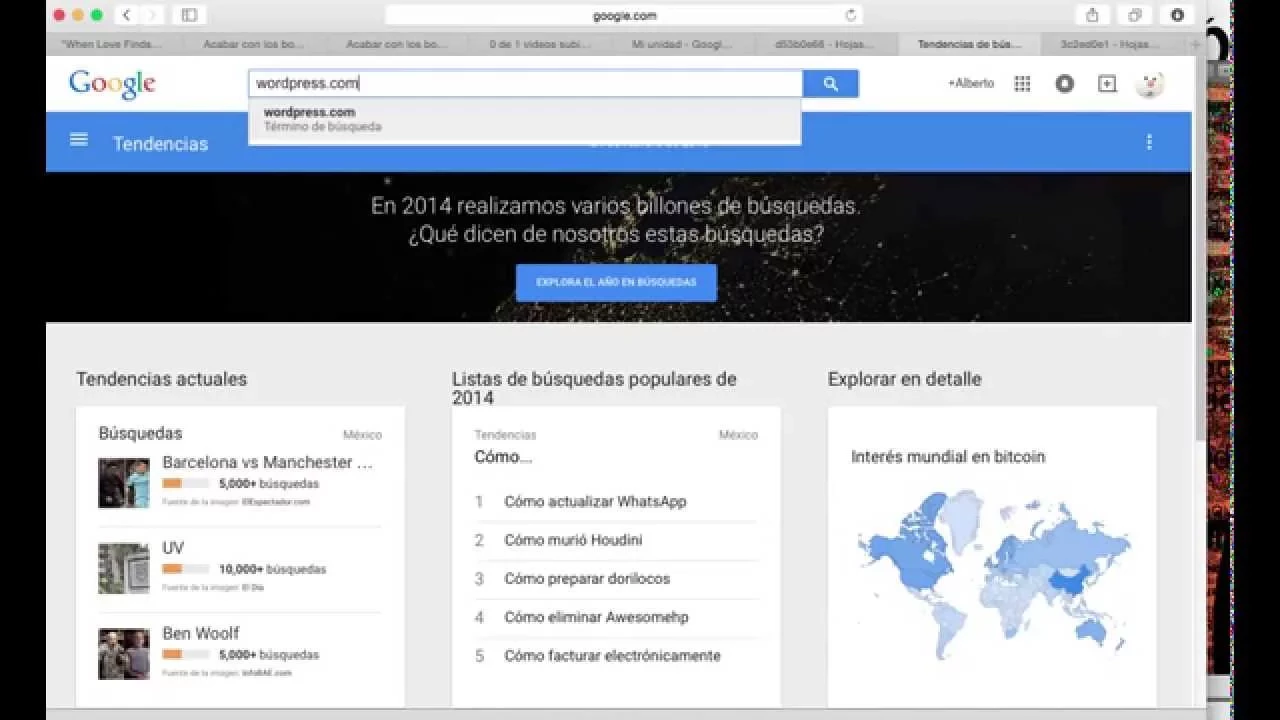This screenshot has height=720, width=1280.
Task: Click the wordpress.com search input field
Action: (526, 84)
